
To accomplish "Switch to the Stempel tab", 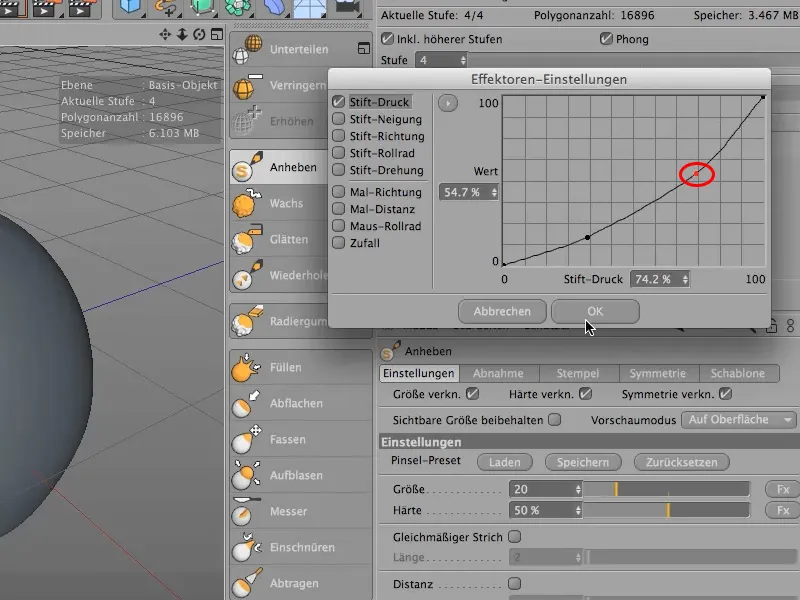I will point(578,373).
